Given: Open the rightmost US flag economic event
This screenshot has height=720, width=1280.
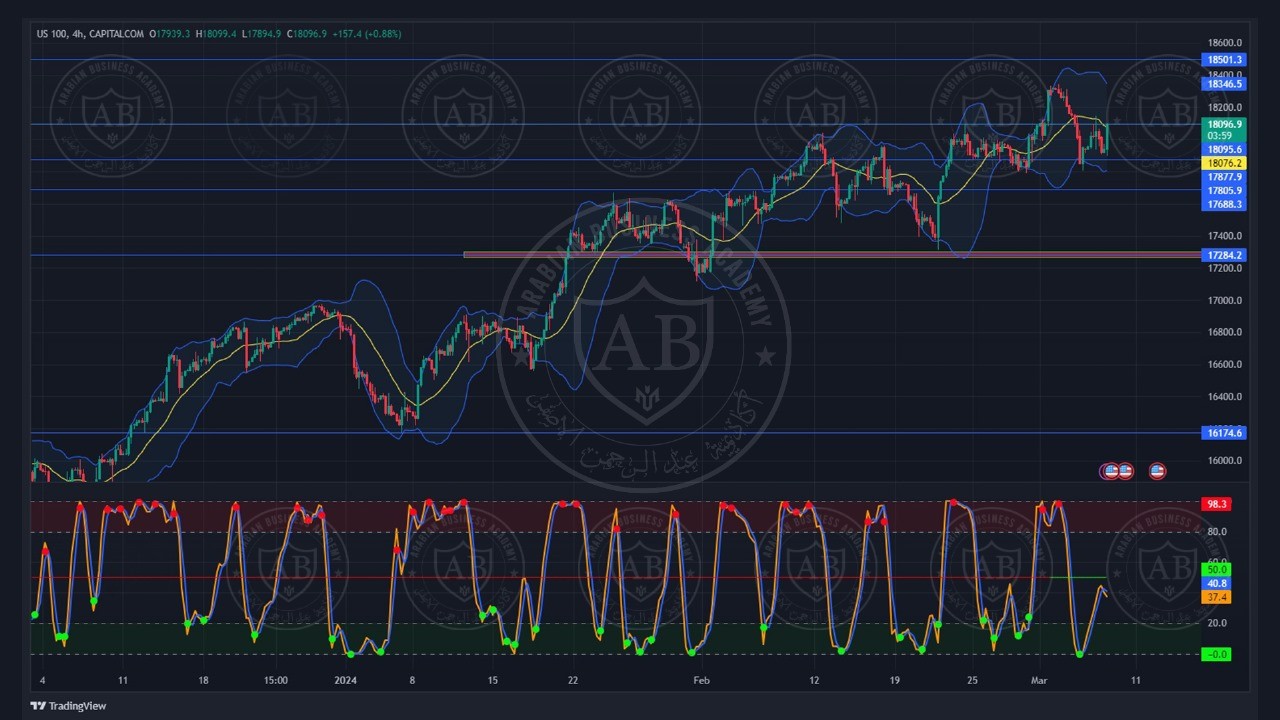Looking at the screenshot, I should [1157, 471].
